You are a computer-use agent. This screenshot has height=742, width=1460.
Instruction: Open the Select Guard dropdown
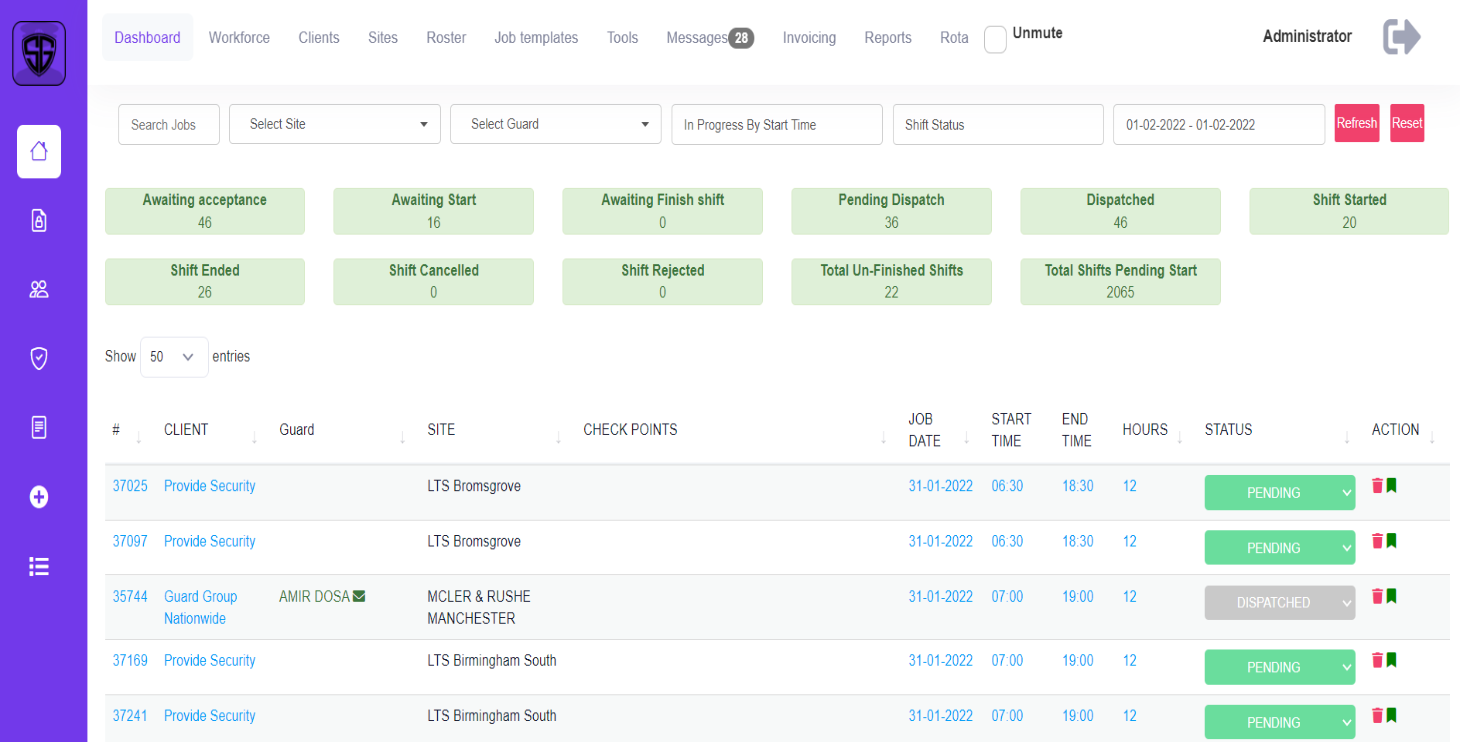coord(556,124)
